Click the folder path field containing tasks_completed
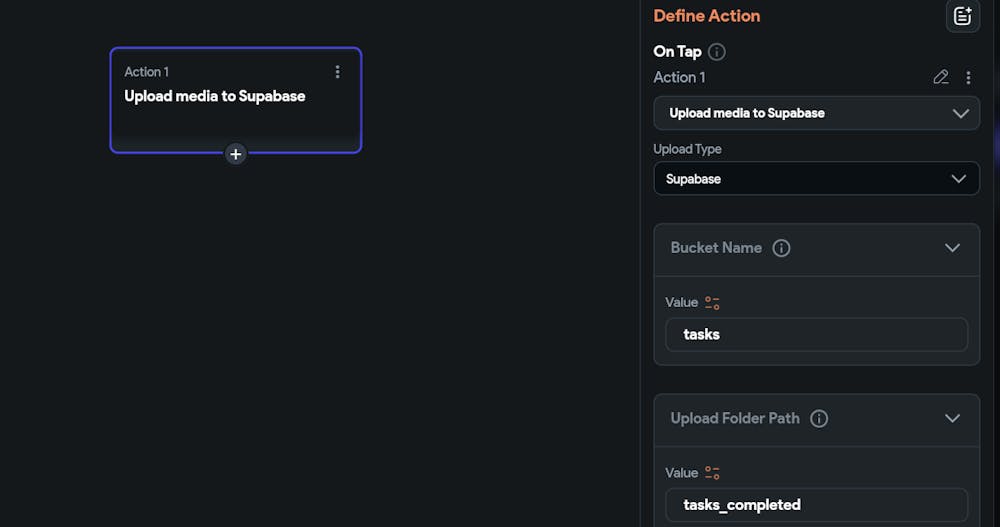 (x=816, y=505)
